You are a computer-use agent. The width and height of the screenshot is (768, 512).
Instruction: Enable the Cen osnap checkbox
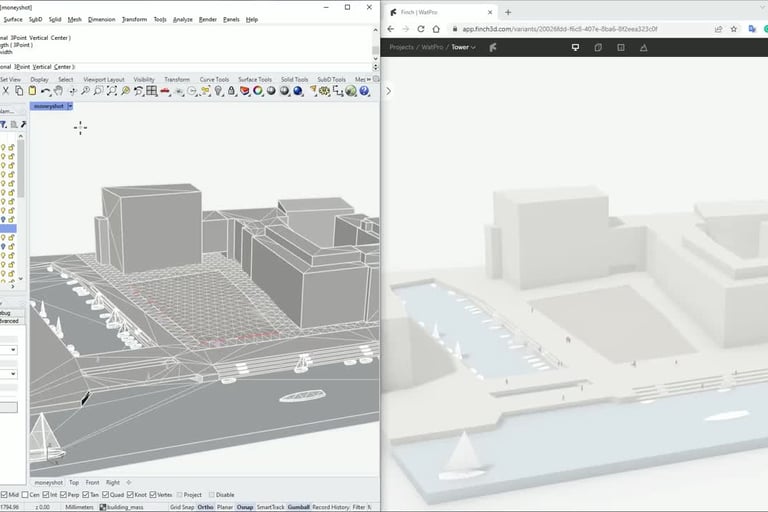pos(25,495)
